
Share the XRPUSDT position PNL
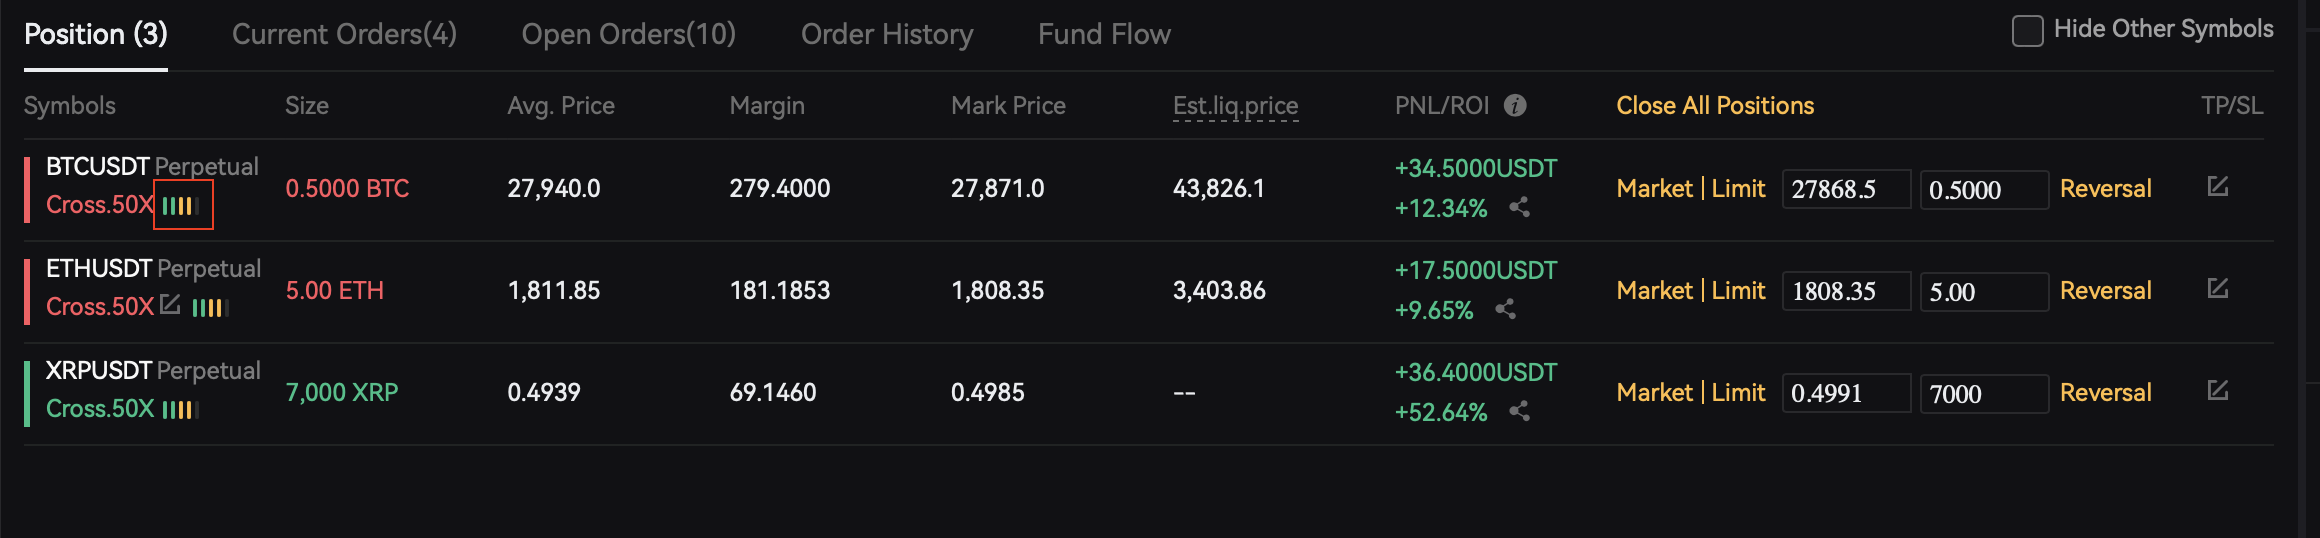pyautogui.click(x=1519, y=411)
